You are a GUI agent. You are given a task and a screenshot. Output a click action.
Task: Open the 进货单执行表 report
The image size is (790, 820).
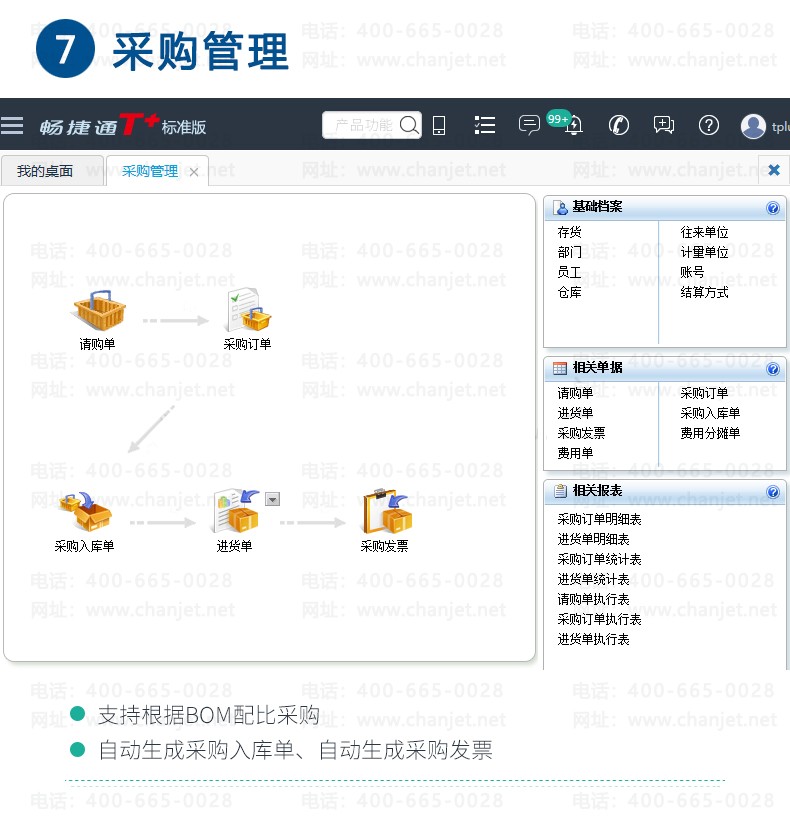point(593,639)
